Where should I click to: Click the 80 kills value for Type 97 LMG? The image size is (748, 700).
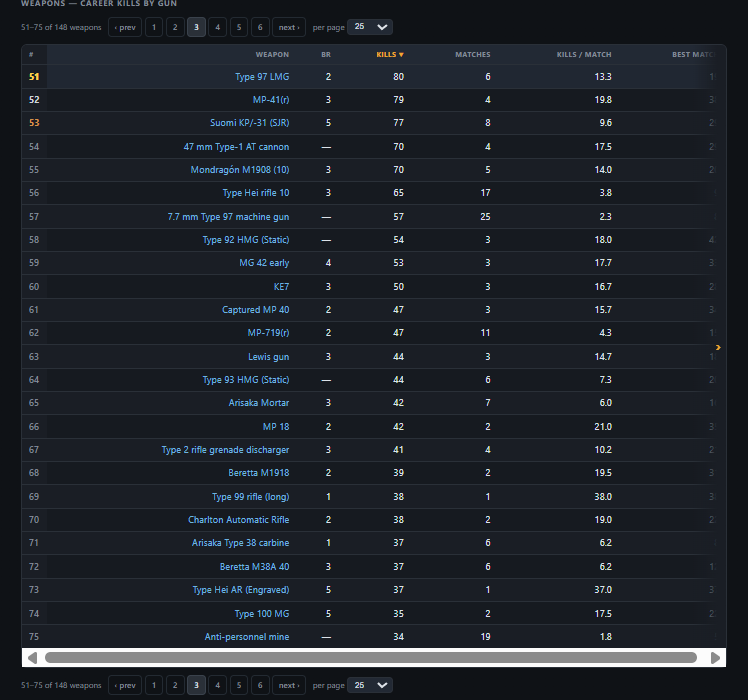(x=398, y=76)
